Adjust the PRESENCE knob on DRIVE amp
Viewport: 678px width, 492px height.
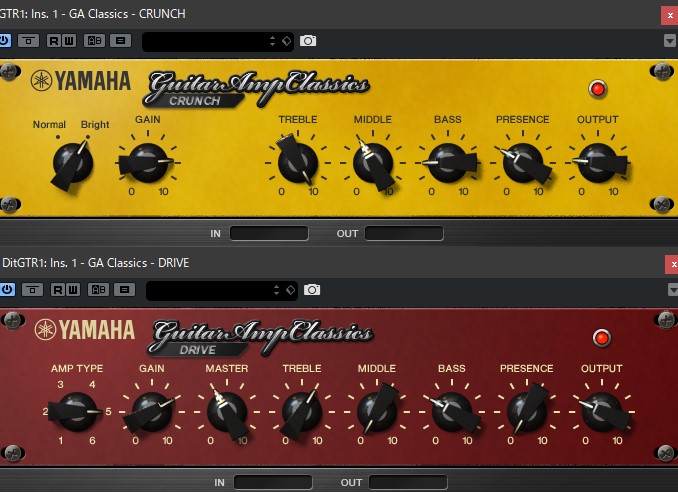tap(527, 411)
